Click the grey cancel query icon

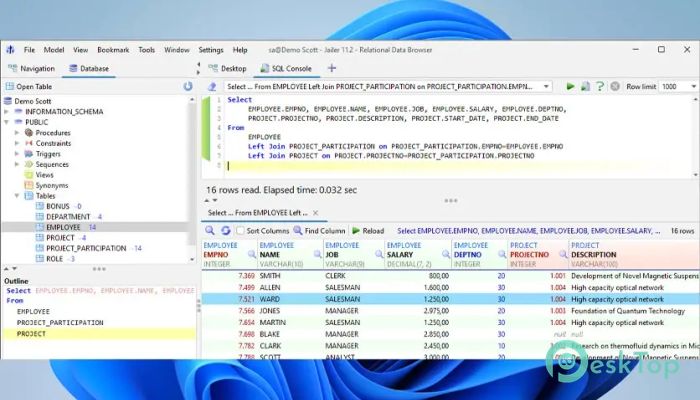pos(615,86)
